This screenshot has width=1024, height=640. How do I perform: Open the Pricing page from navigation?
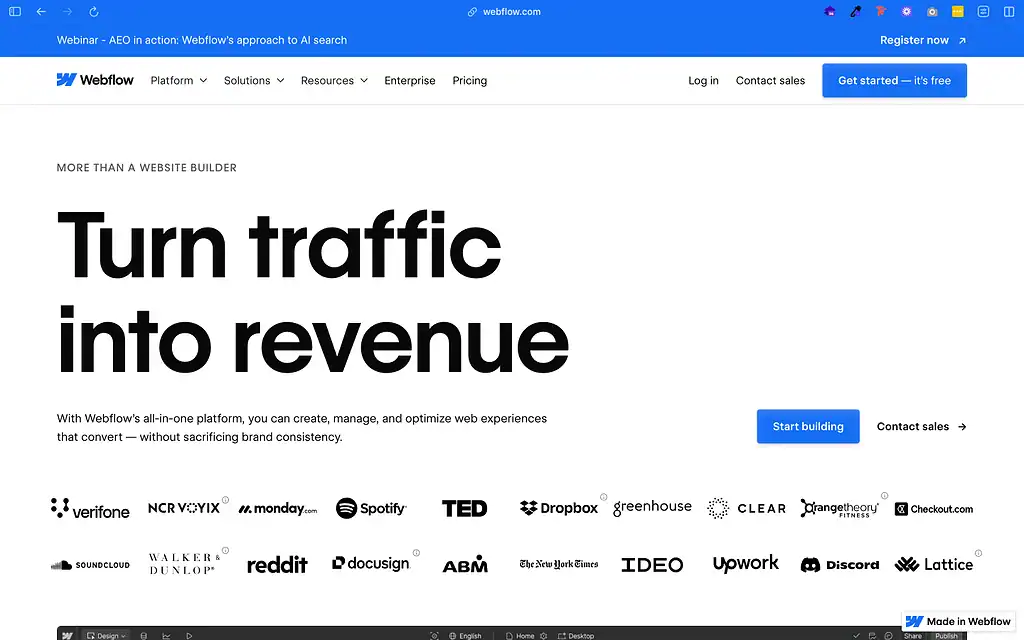pos(469,80)
